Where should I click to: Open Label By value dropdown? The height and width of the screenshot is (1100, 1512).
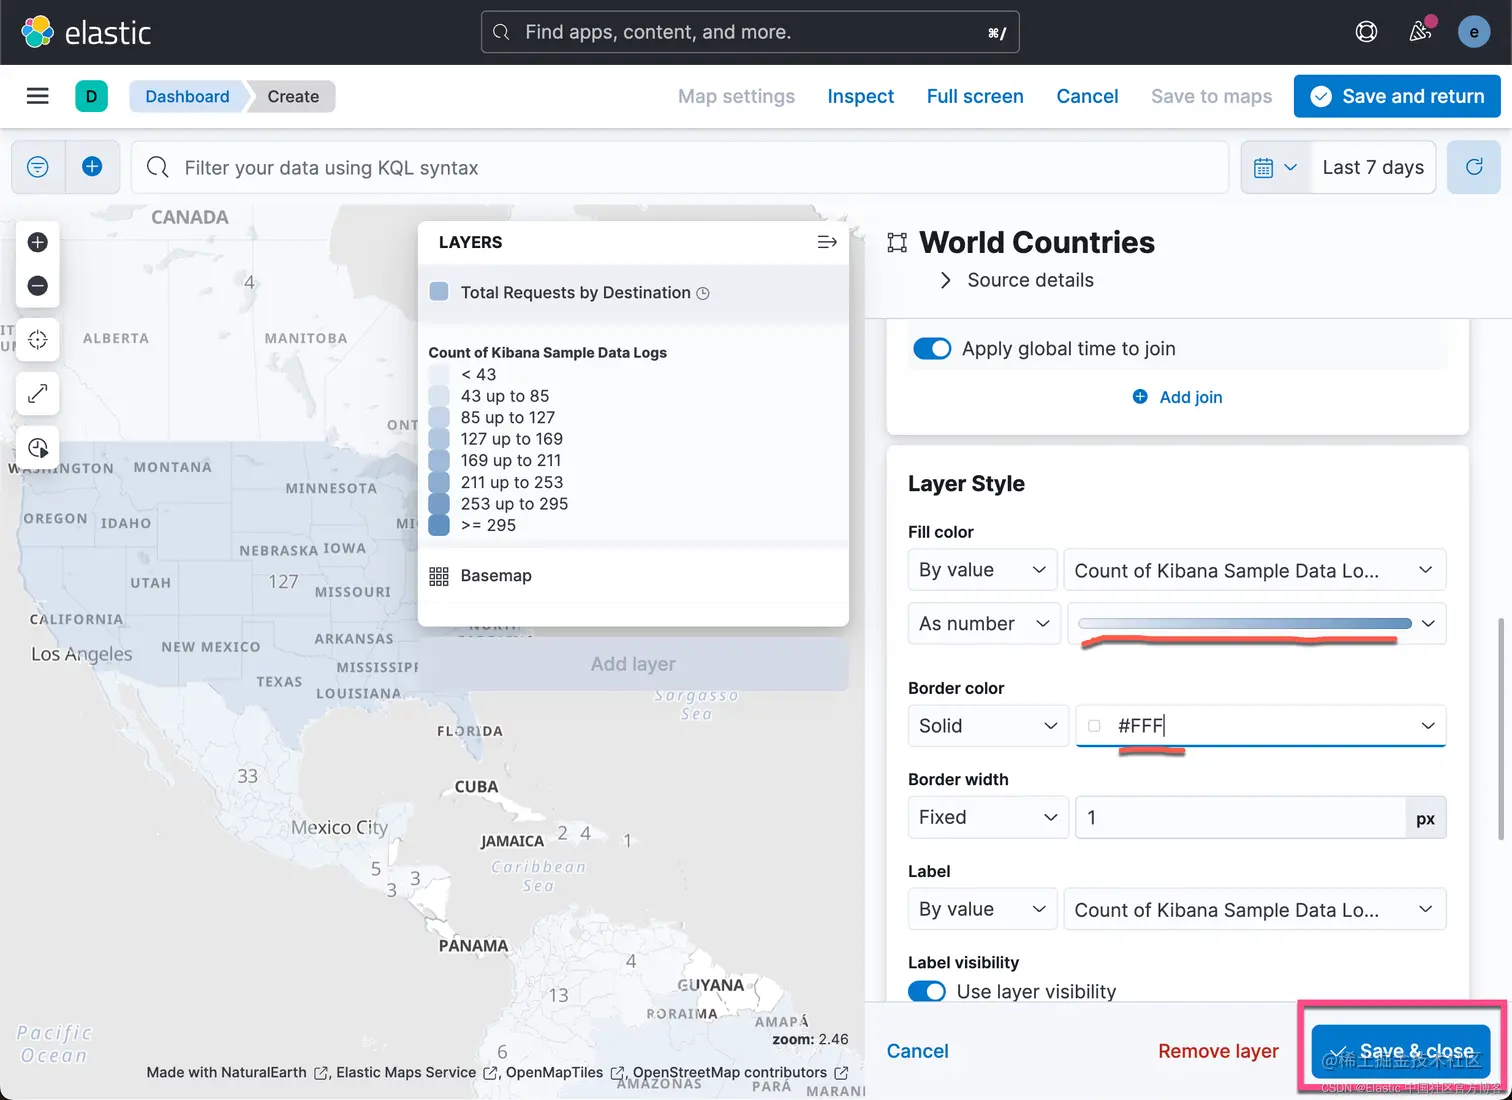pyautogui.click(x=983, y=909)
